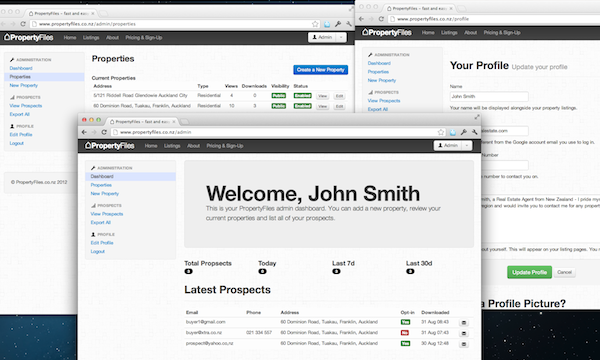Image resolution: width=600 pixels, height=360 pixels.
Task: Open About in front dashboard navbar
Action: [193, 146]
